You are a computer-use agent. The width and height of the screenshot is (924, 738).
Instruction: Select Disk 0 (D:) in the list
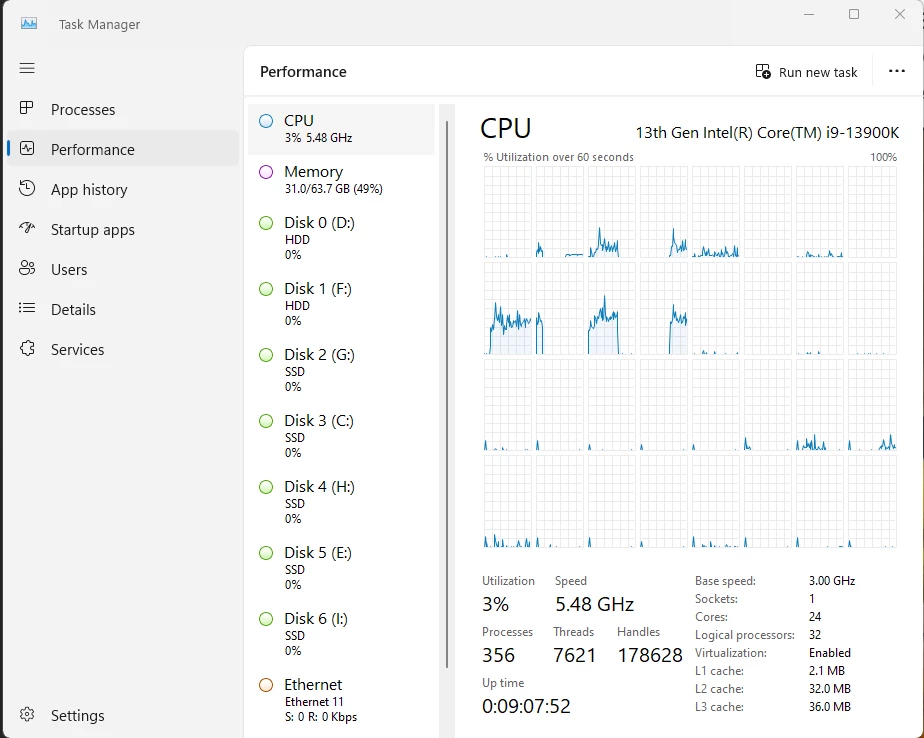[x=341, y=238]
